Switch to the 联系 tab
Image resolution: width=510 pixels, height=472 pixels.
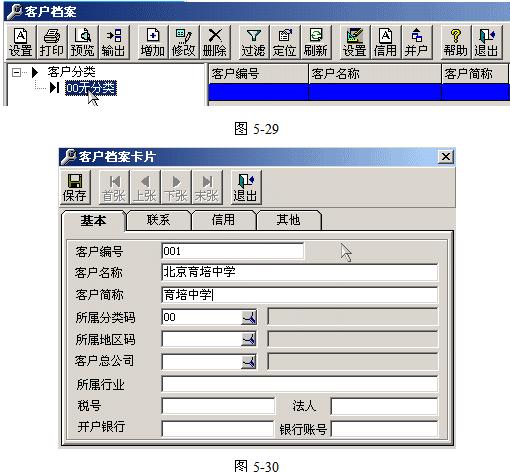pyautogui.click(x=158, y=220)
